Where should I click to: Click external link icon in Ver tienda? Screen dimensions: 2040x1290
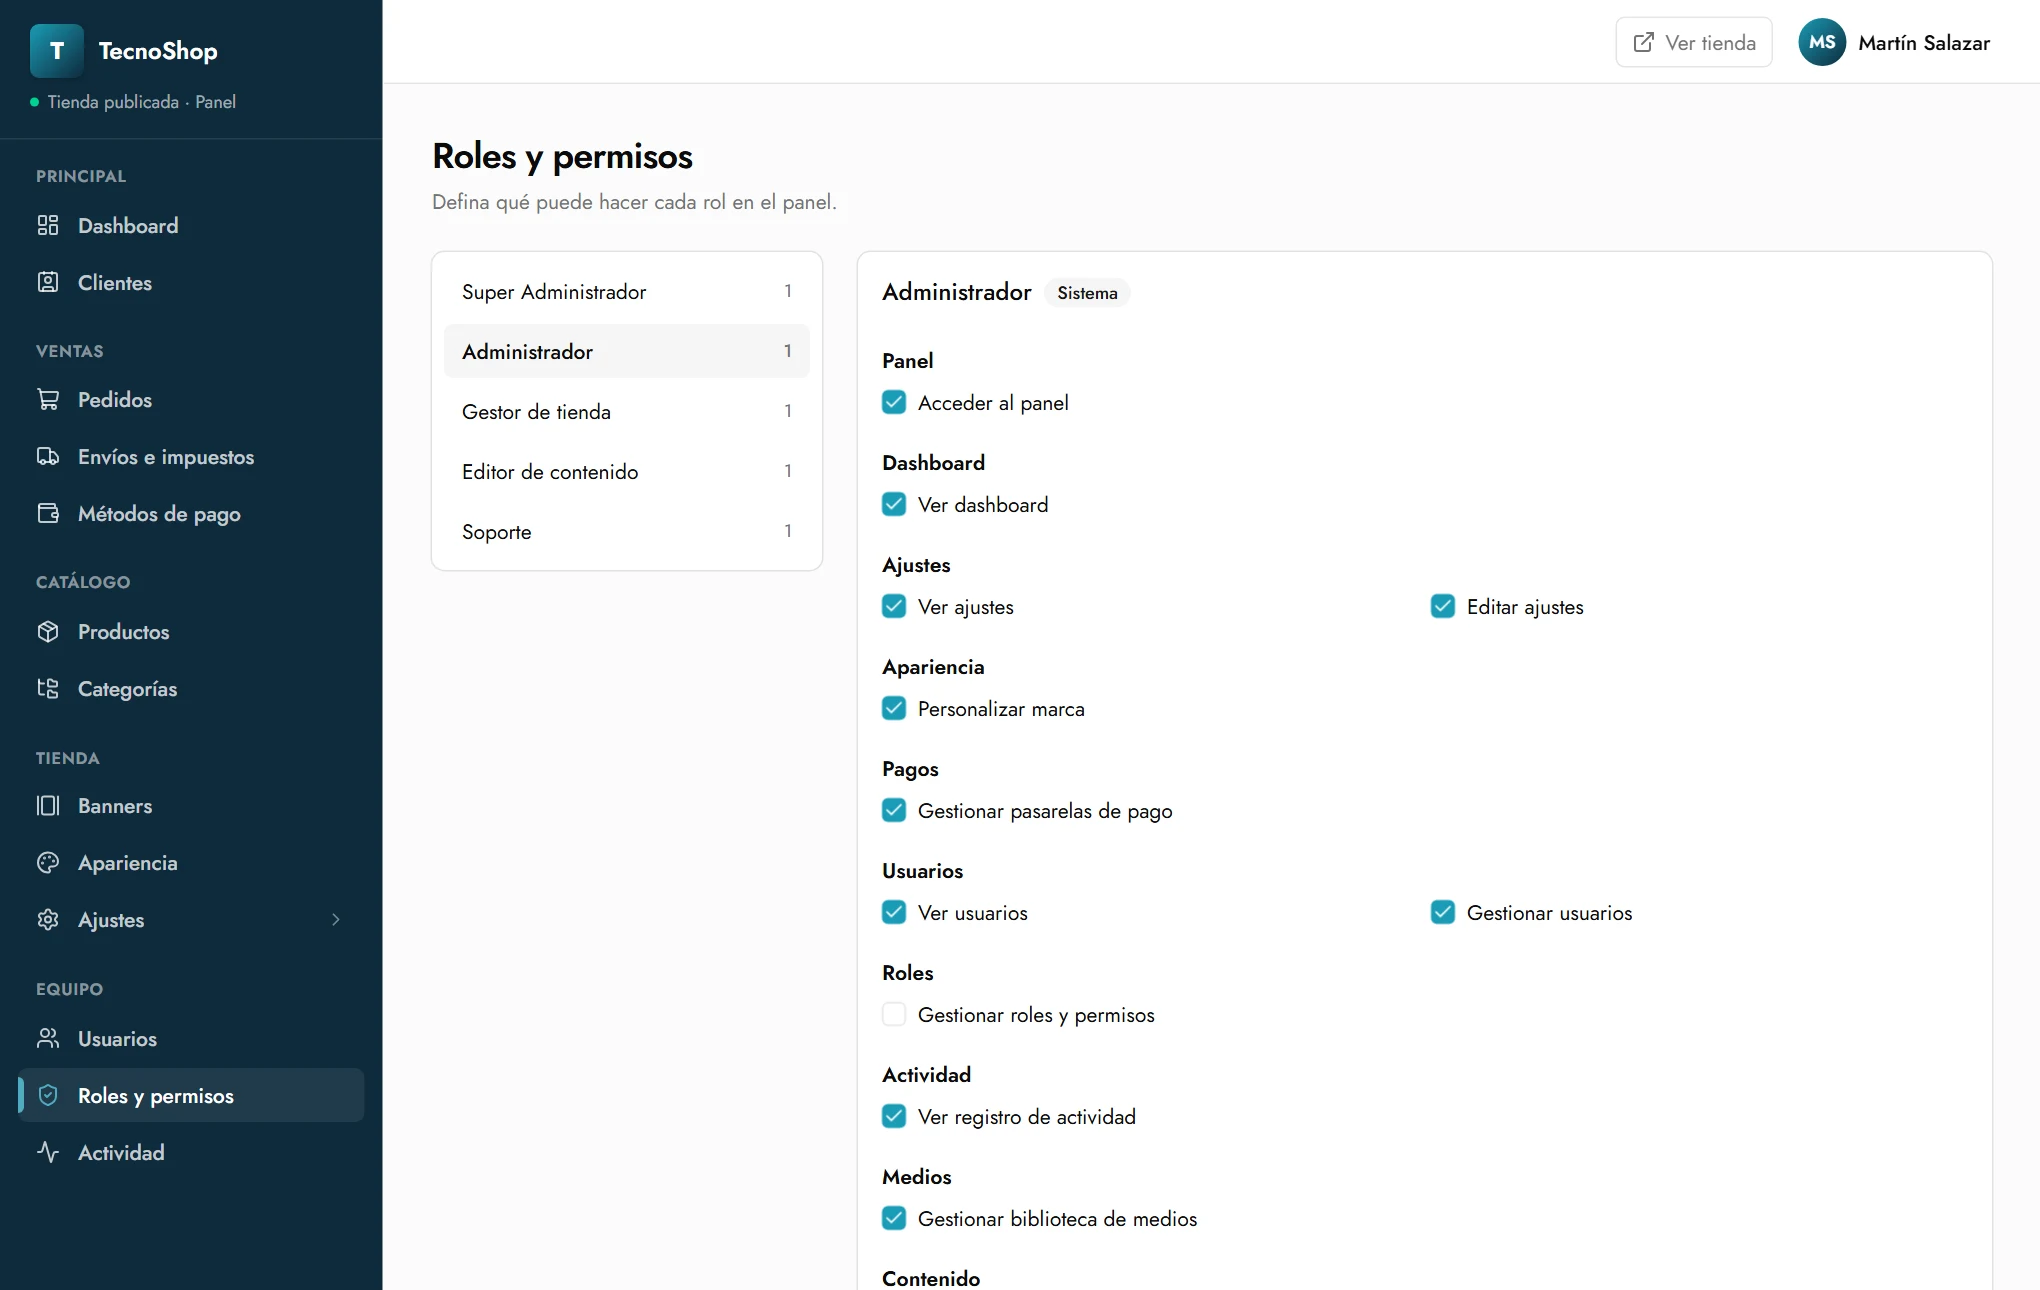click(x=1643, y=42)
